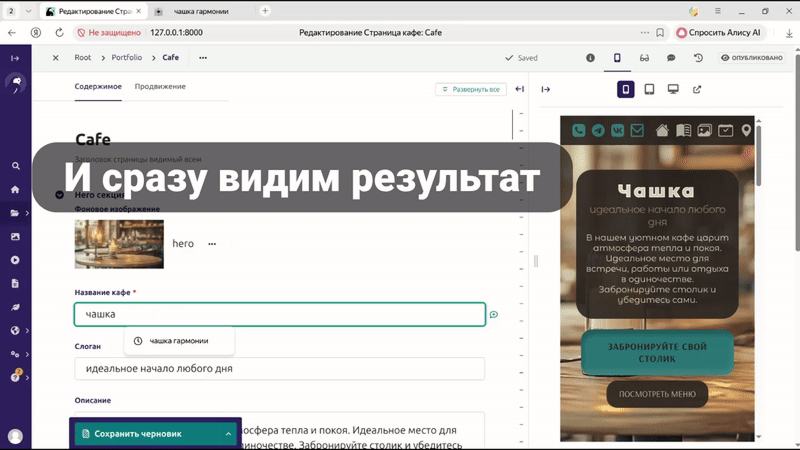Switch preview to mobile size
The height and width of the screenshot is (450, 800).
click(x=626, y=89)
